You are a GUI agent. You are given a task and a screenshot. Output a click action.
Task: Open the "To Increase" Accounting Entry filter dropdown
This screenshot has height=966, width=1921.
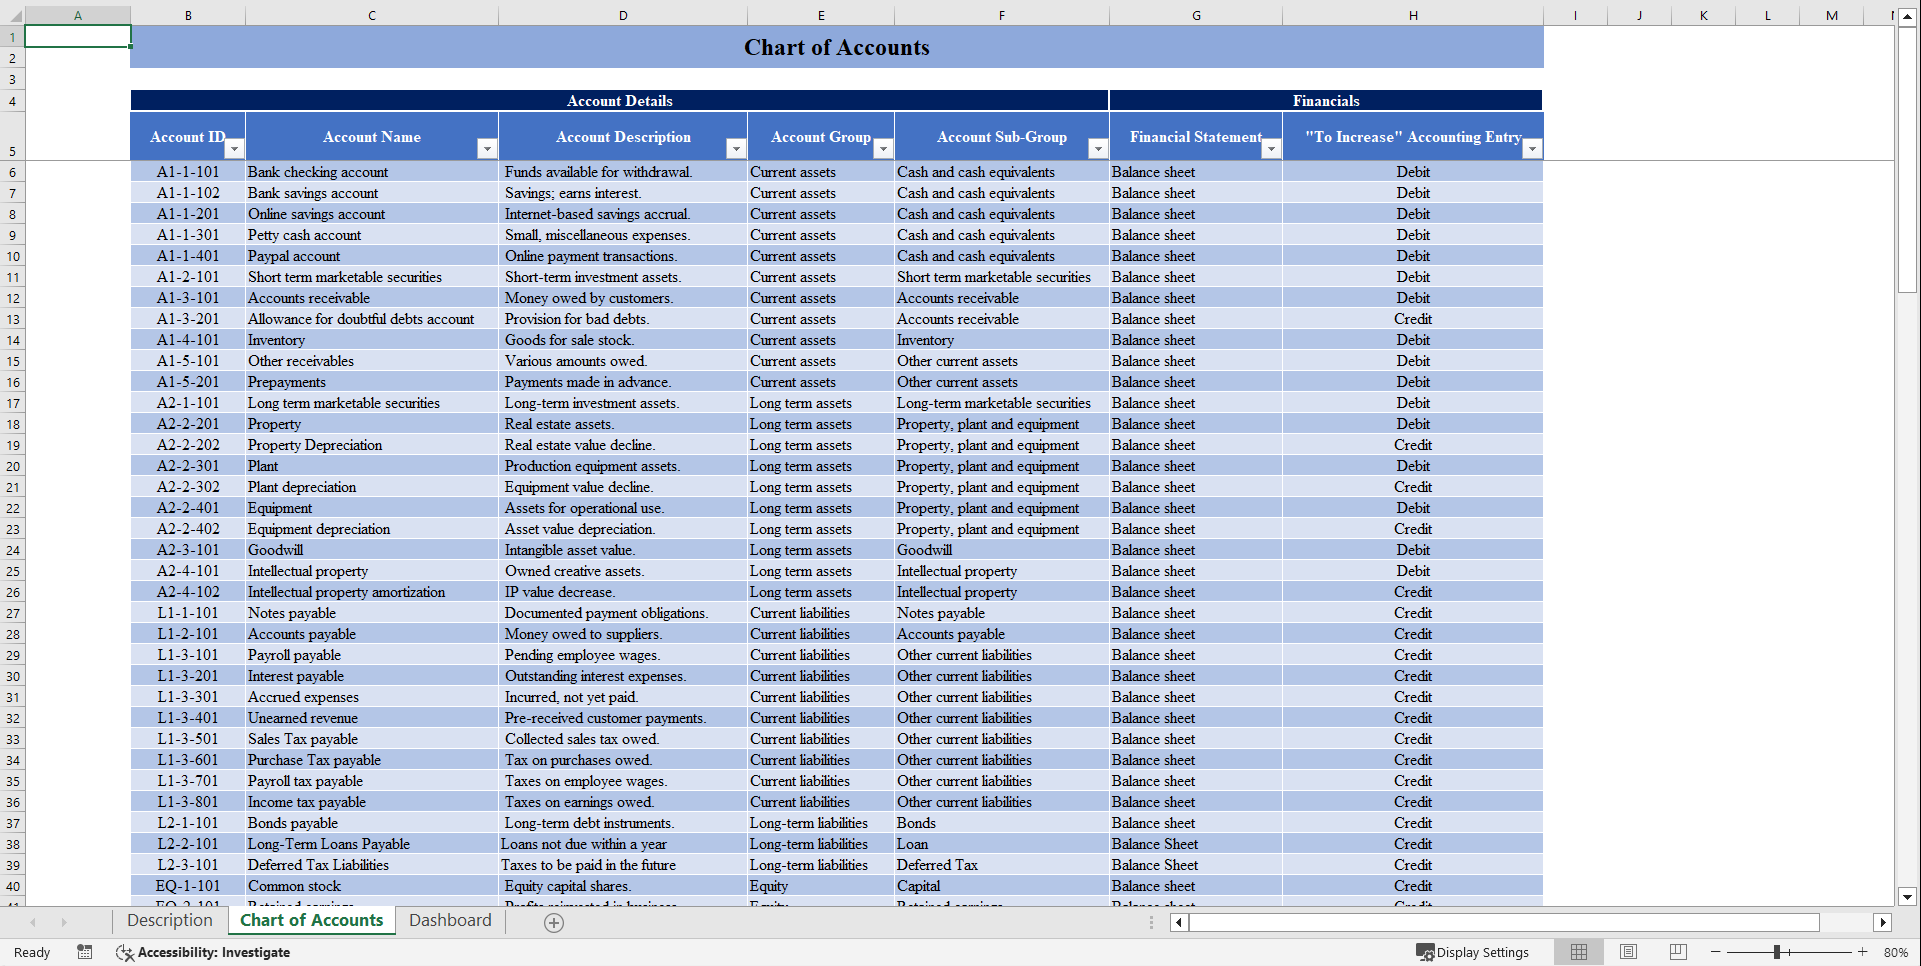[x=1532, y=148]
